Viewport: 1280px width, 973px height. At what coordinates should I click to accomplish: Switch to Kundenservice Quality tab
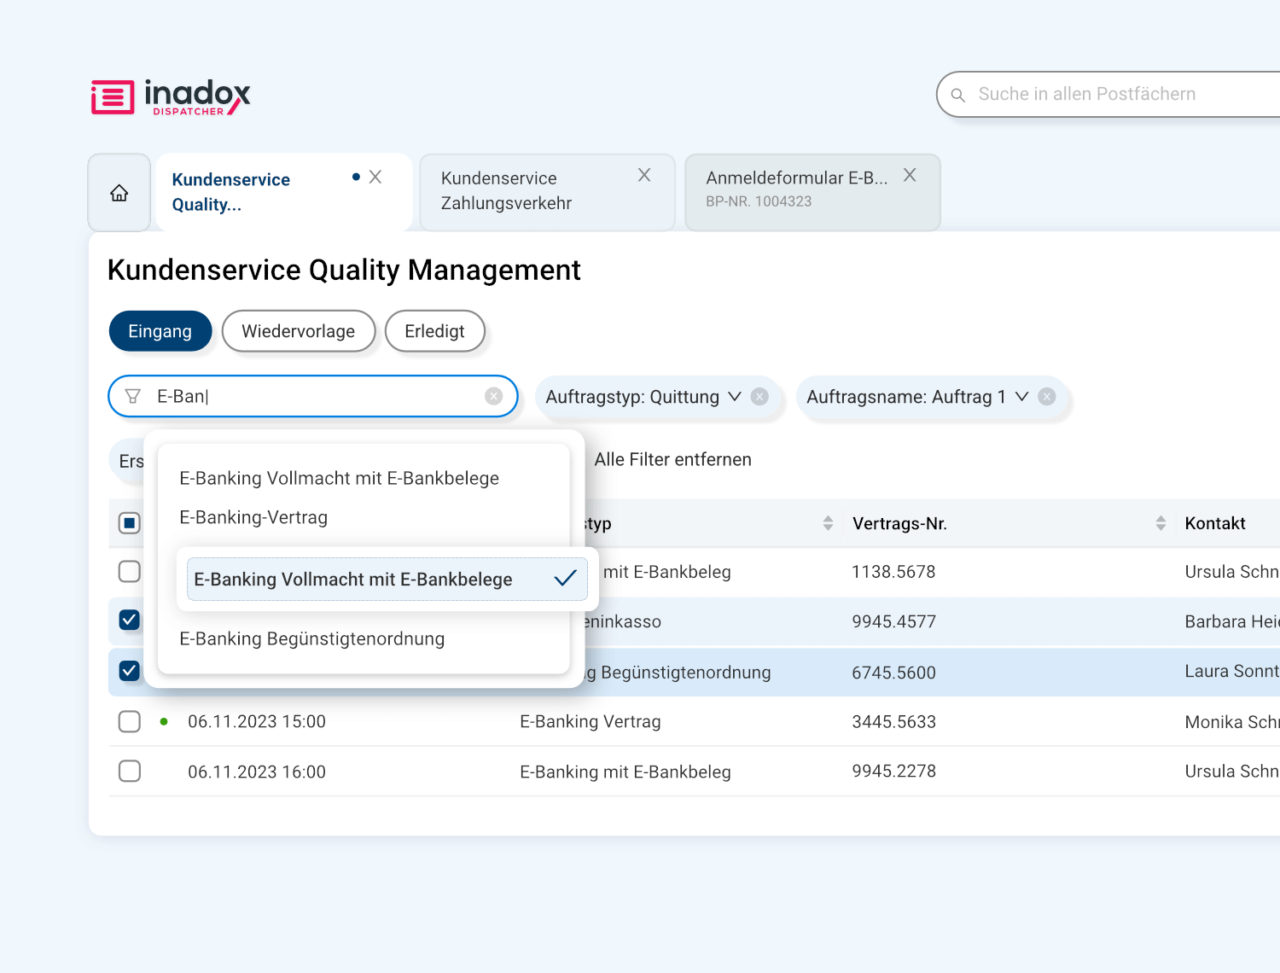click(285, 192)
